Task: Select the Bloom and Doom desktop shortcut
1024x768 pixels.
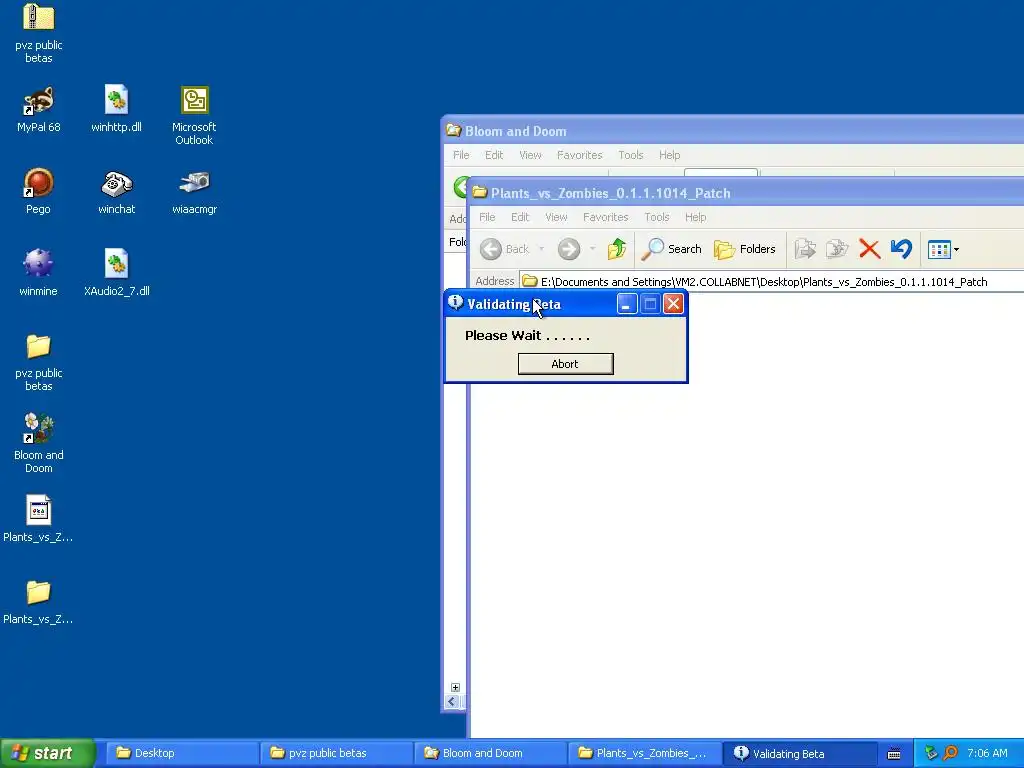Action: tap(39, 428)
